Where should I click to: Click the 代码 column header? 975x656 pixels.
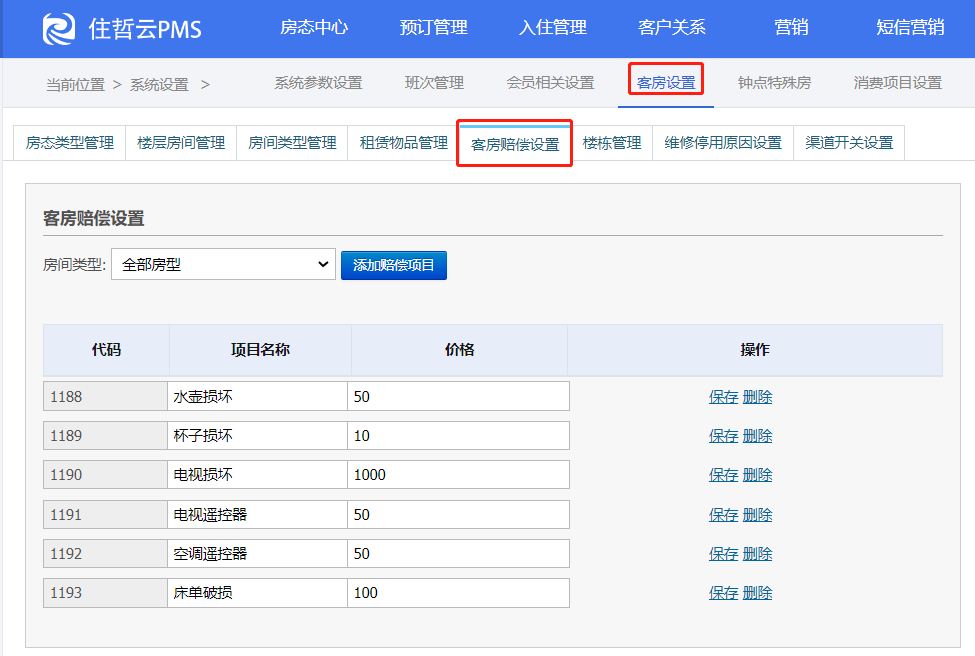[x=106, y=350]
